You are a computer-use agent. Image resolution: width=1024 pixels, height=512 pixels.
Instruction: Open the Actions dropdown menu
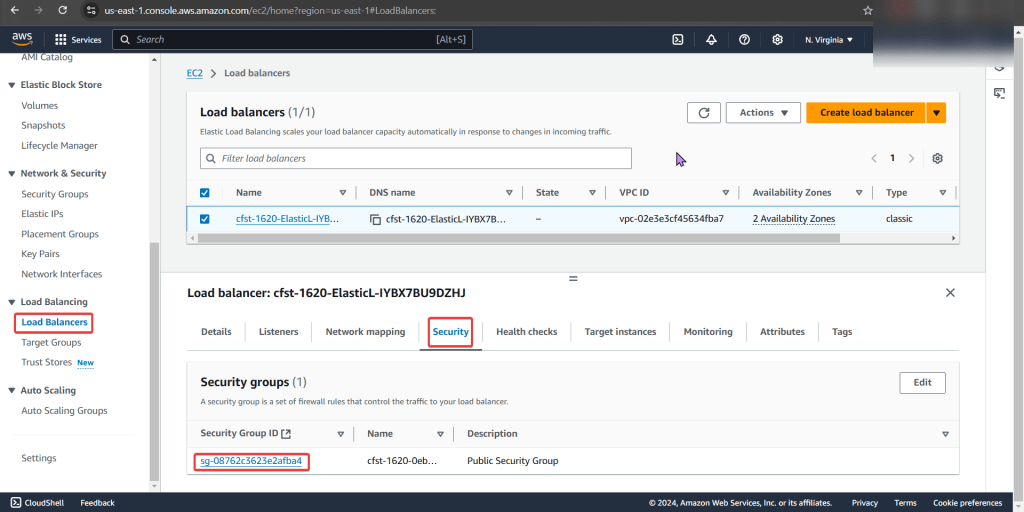coord(763,113)
